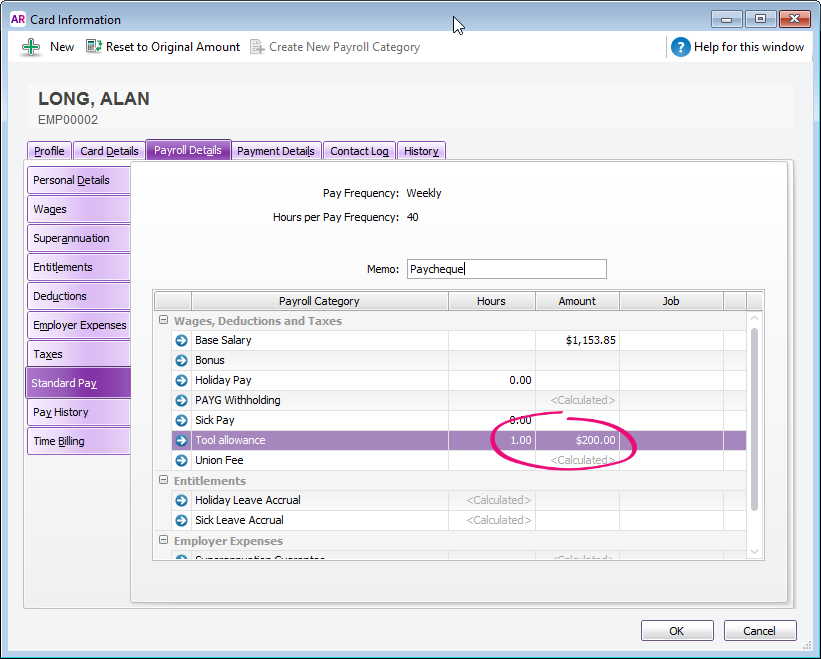
Task: Click the arrow next to Union Fee
Action: click(x=181, y=460)
